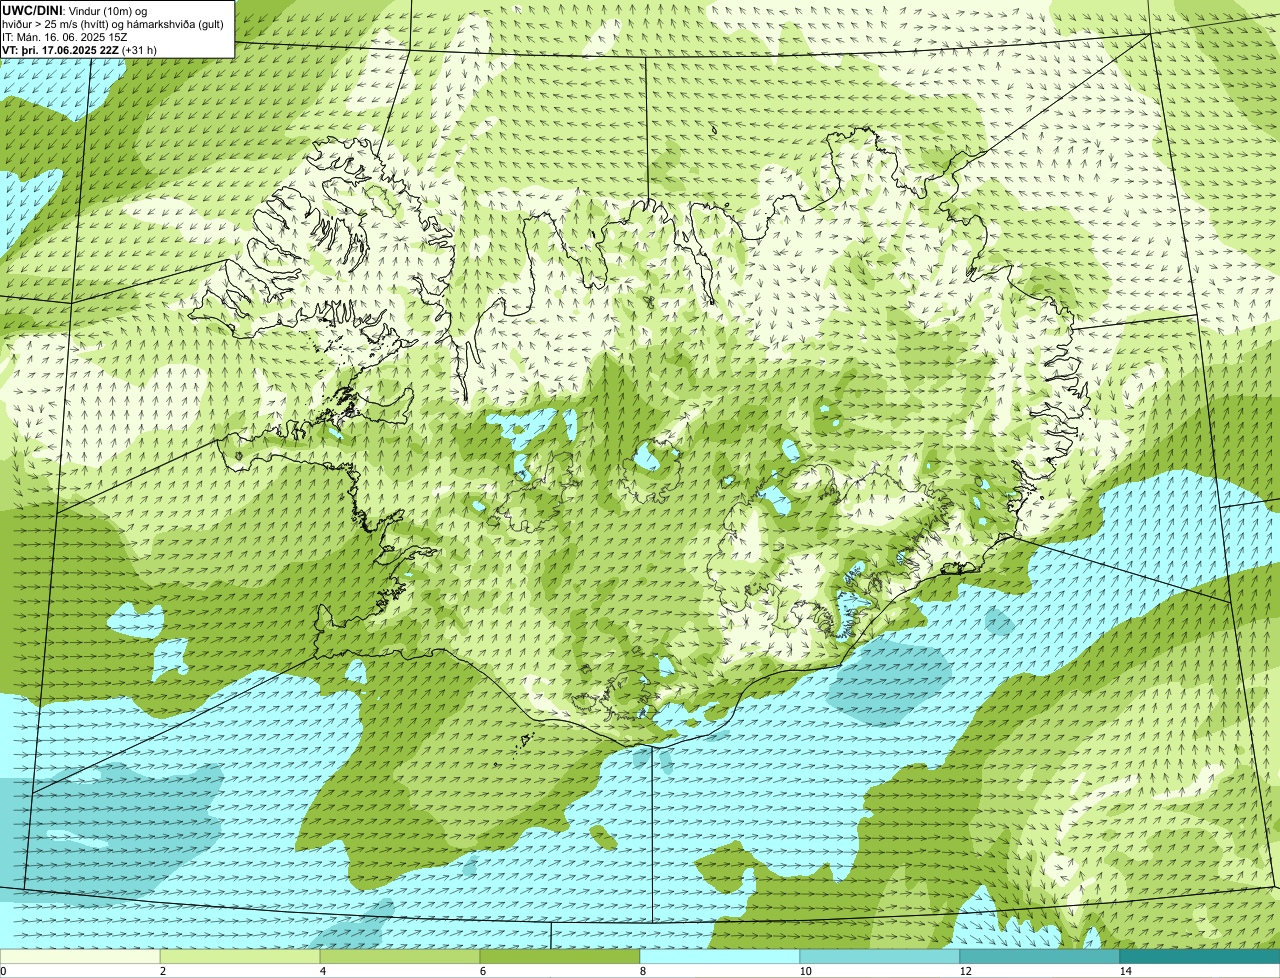Click the pale 0–2 m/s legend color segment
Image resolution: width=1280 pixels, height=978 pixels.
coord(80,956)
